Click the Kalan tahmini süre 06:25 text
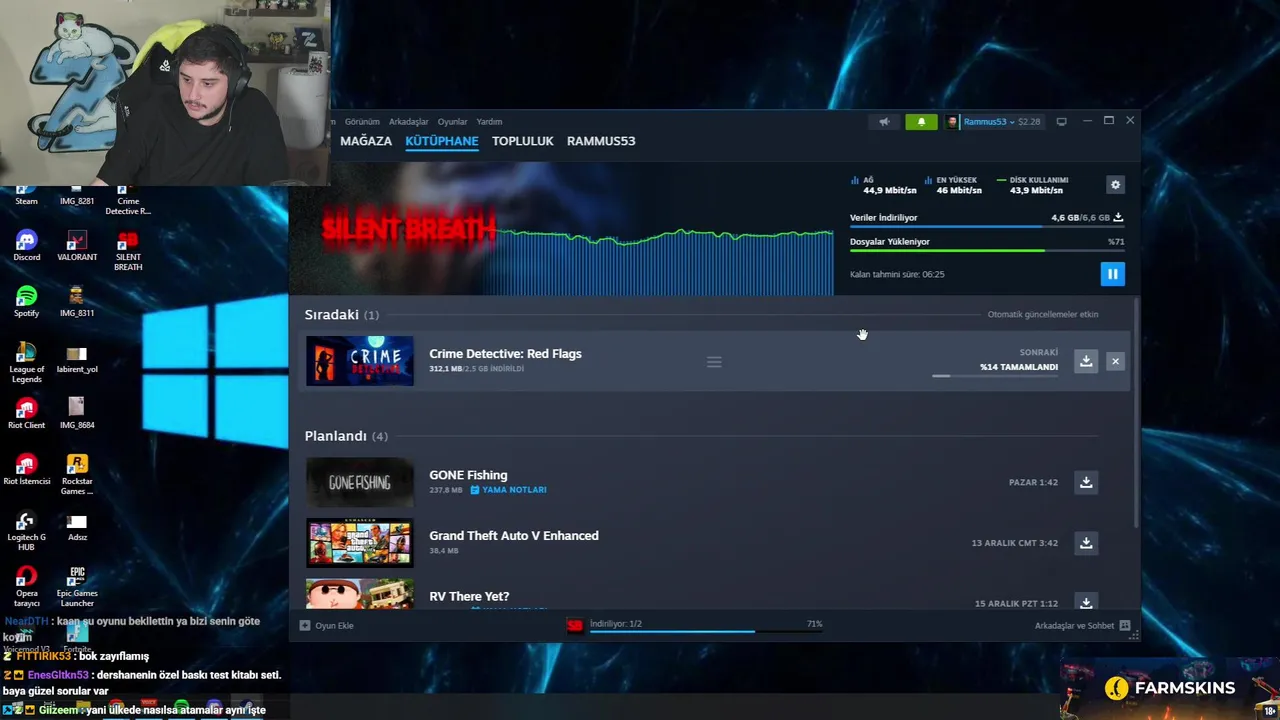Image resolution: width=1280 pixels, height=720 pixels. coord(897,274)
